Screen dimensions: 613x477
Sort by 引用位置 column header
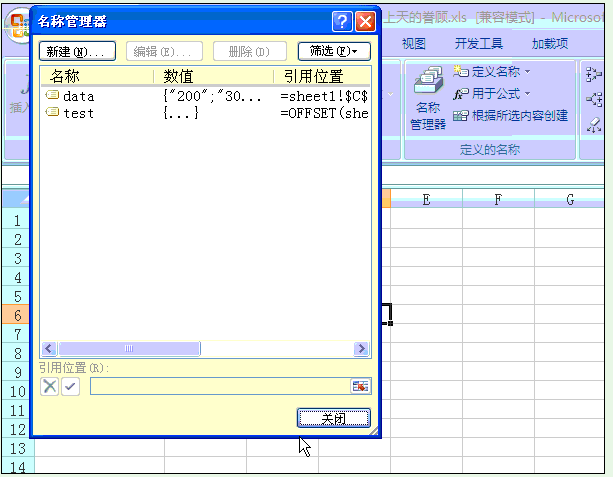point(321,76)
